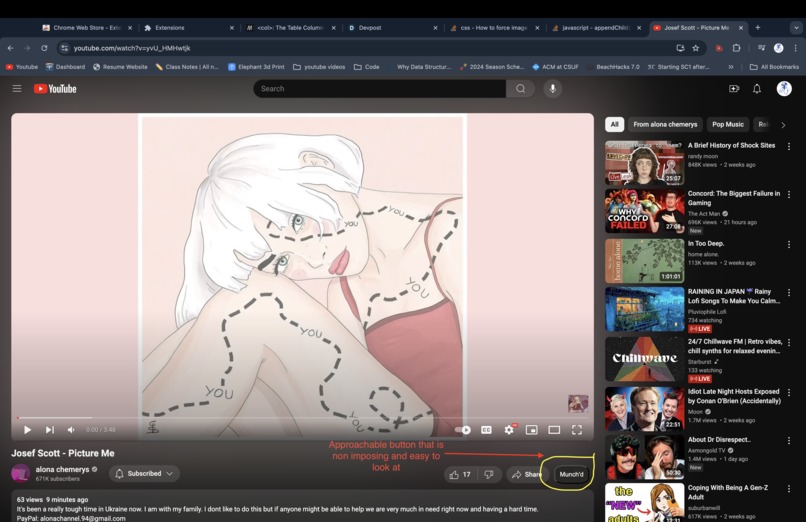
Task: Like the video
Action: pyautogui.click(x=460, y=474)
